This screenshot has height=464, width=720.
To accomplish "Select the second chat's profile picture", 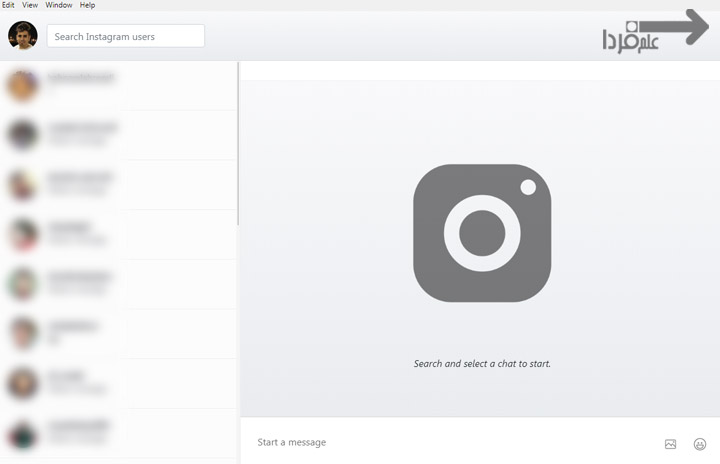I will (22, 135).
